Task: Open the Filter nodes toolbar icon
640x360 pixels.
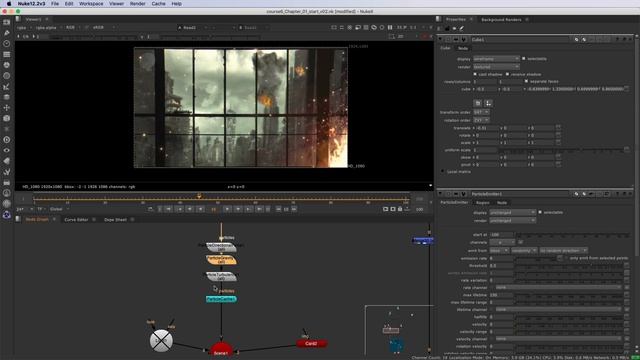Action: [7, 76]
